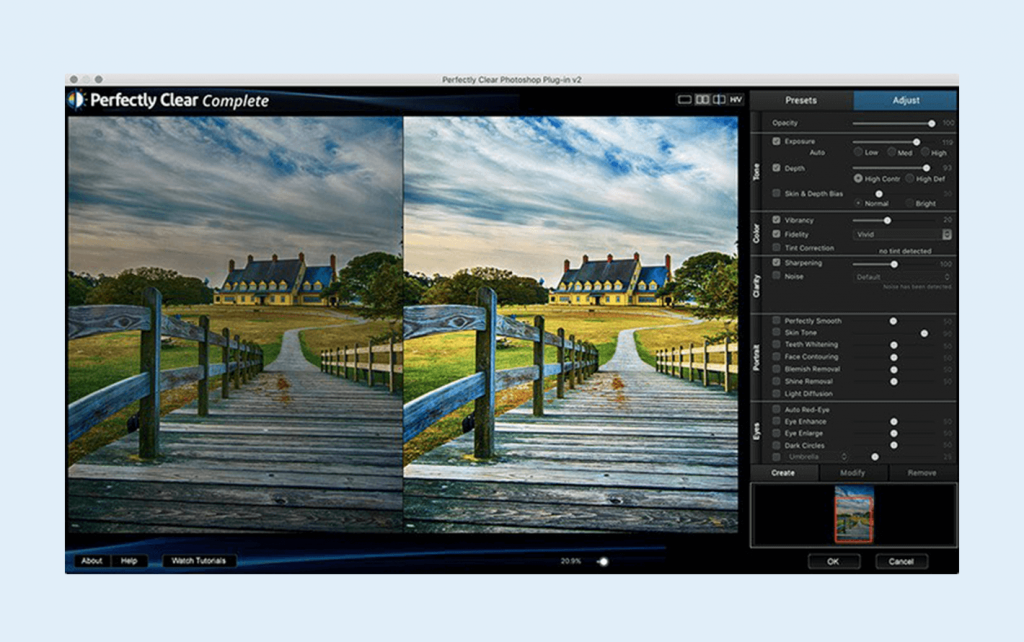
Task: Click the Skin & Depth Bias slider handle
Action: (x=879, y=194)
